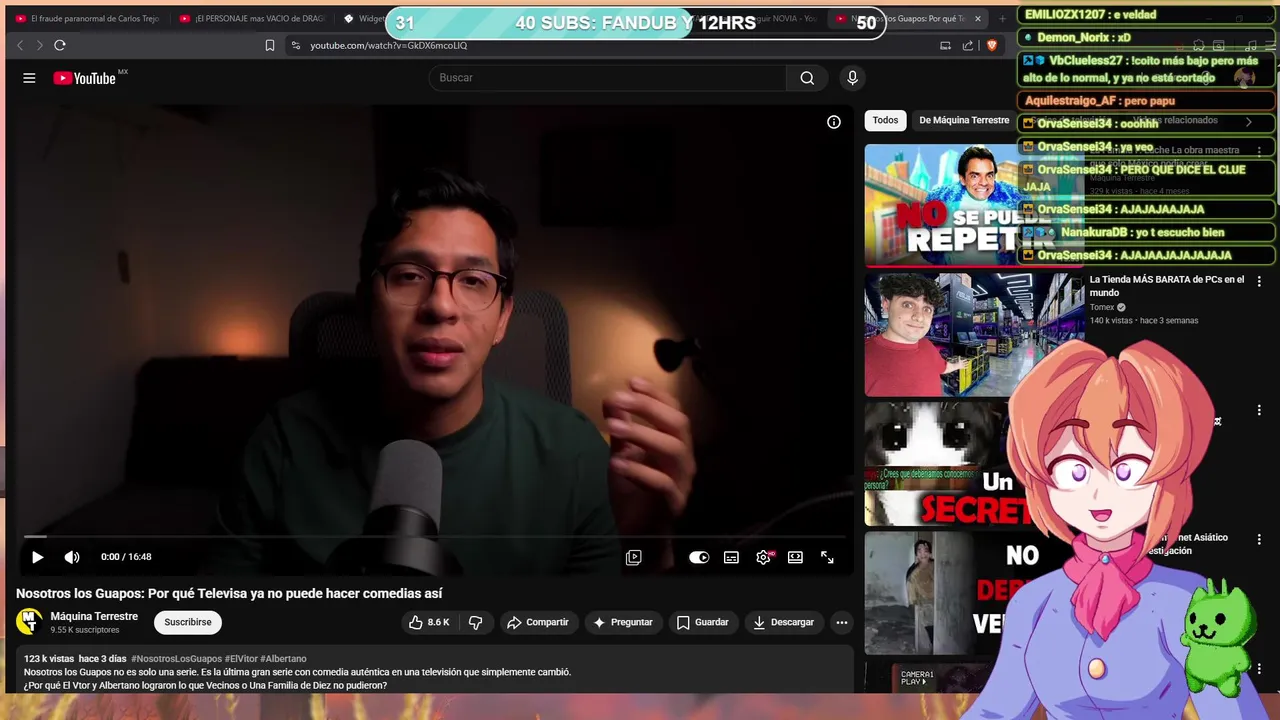This screenshot has height=720, width=1280.
Task: Open Máquina Terrestre channel avatar
Action: coord(29,621)
